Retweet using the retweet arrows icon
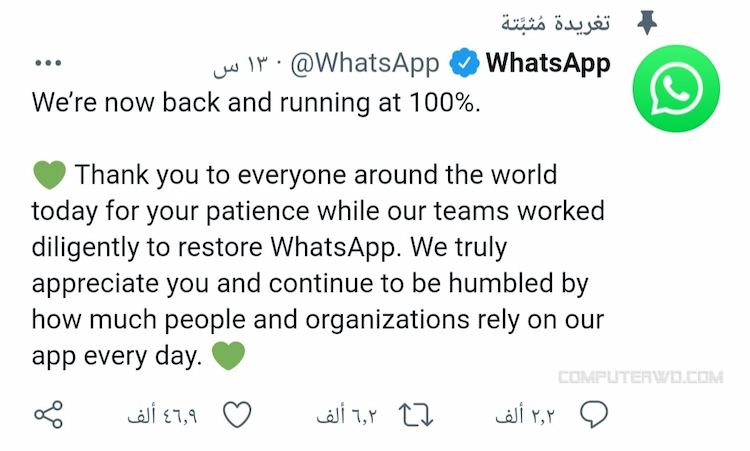The height and width of the screenshot is (451, 750). coord(416,415)
